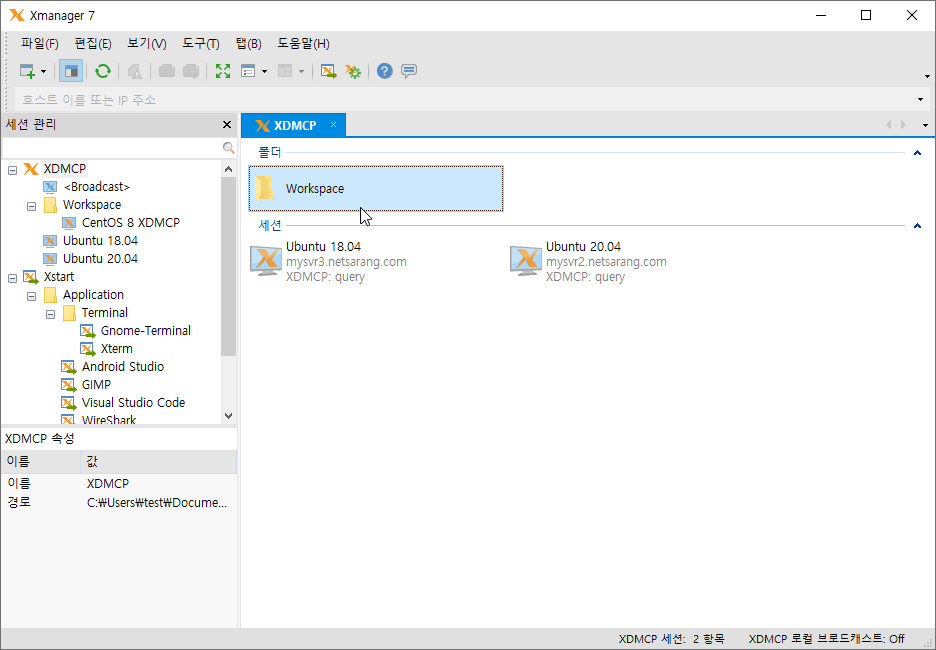Collapse the Workspace tree folder

pyautogui.click(x=32, y=206)
